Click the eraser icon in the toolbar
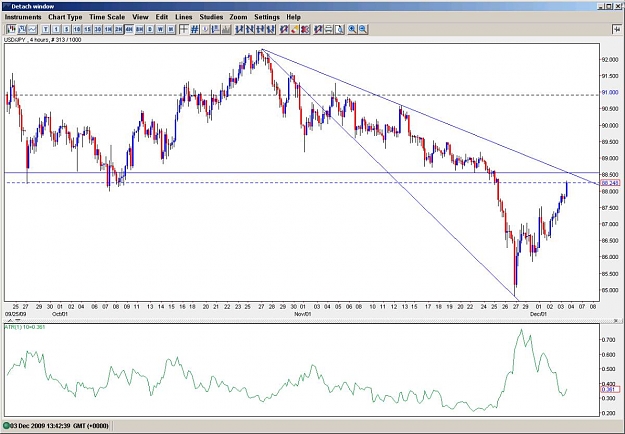 (x=295, y=29)
